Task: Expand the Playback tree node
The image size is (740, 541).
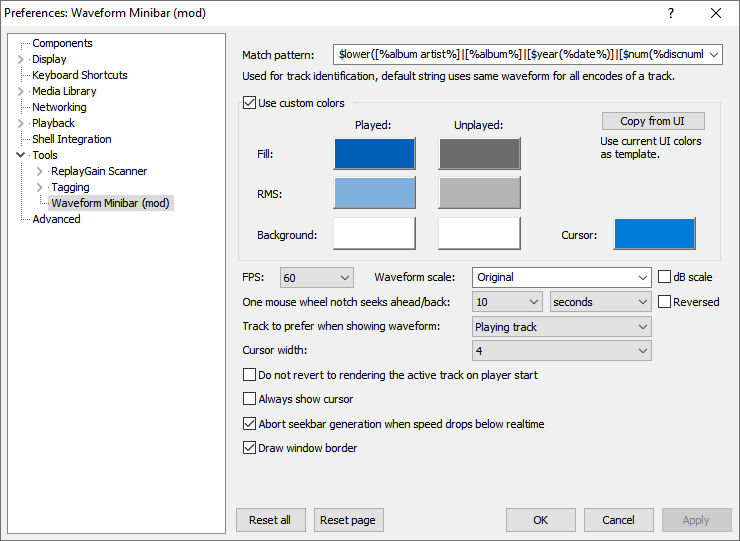Action: point(21,123)
